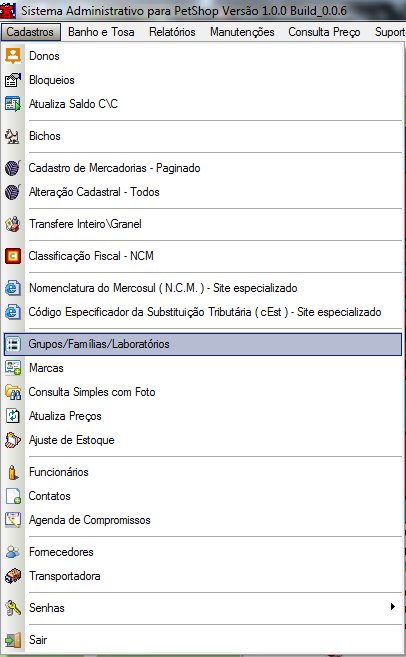Click the Sair exit door icon
The height and width of the screenshot is (657, 406).
[13, 640]
